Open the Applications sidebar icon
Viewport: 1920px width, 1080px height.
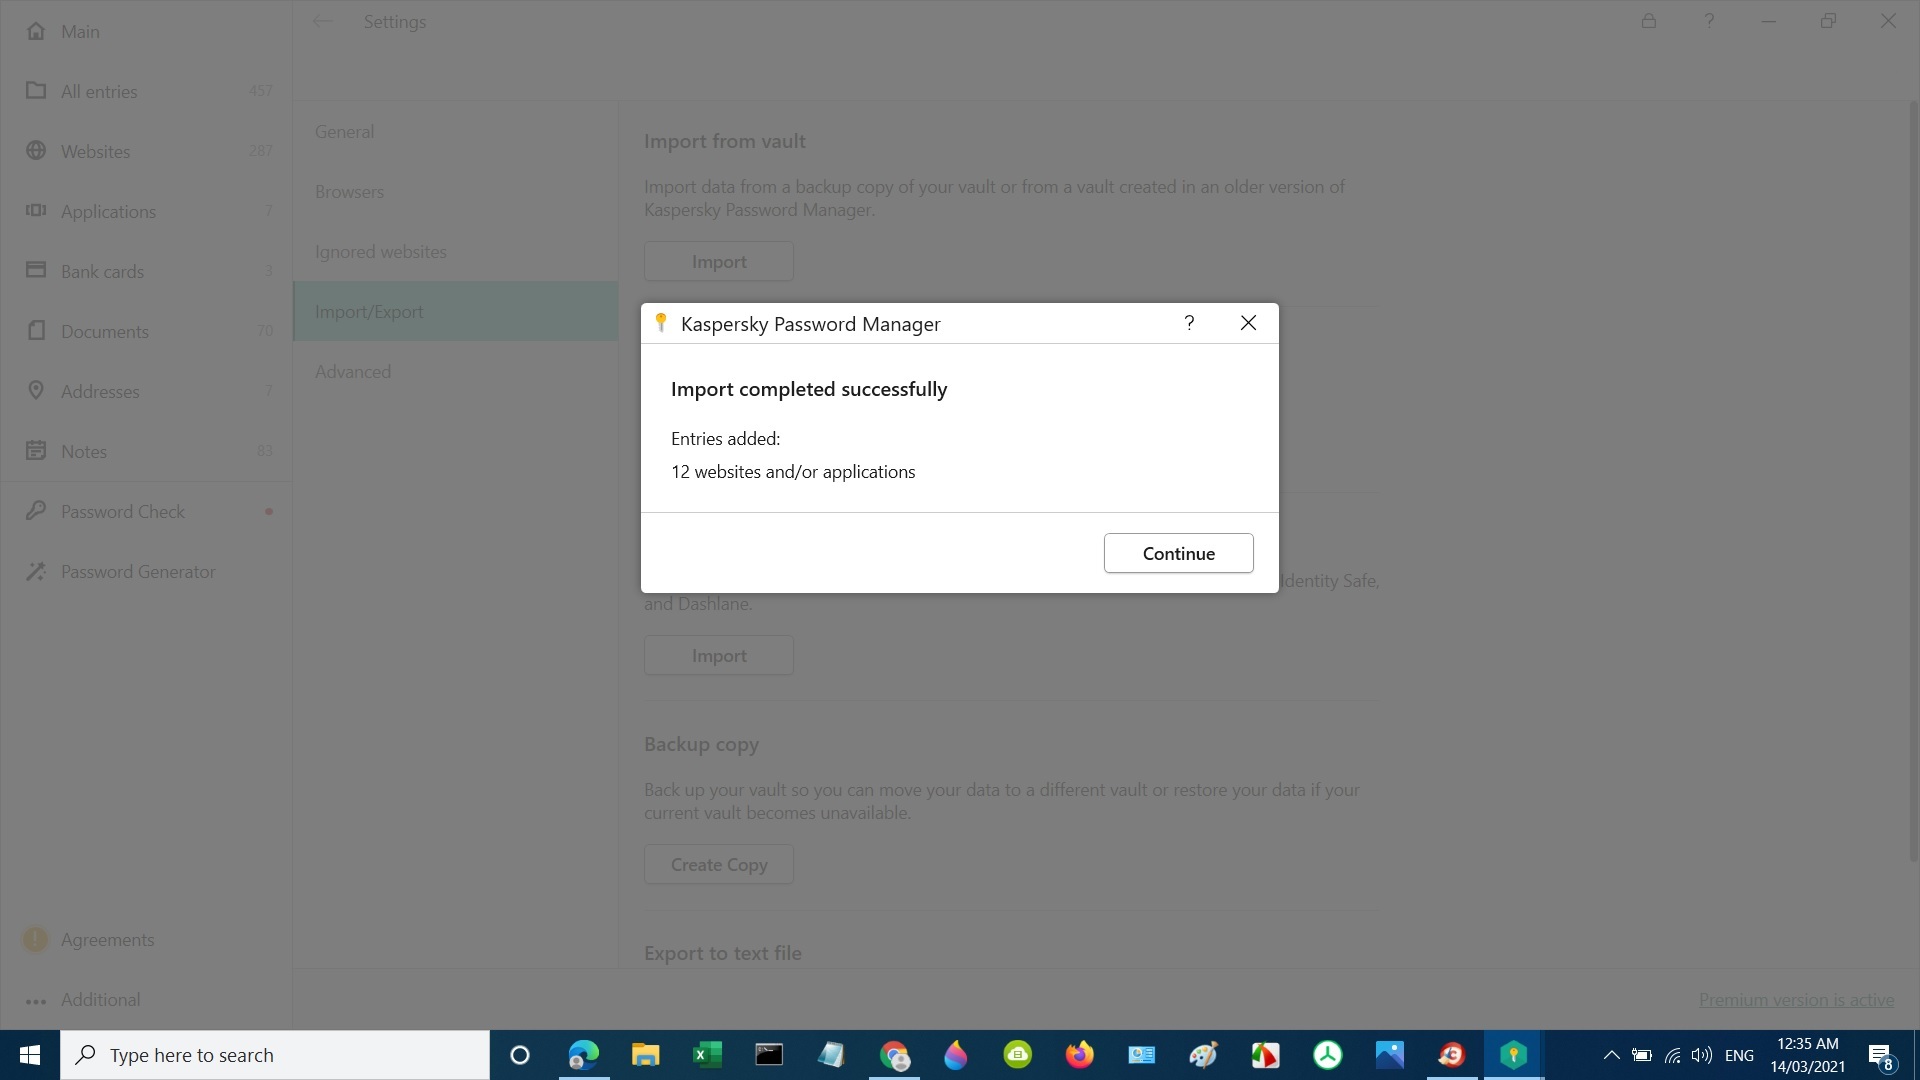pyautogui.click(x=36, y=210)
